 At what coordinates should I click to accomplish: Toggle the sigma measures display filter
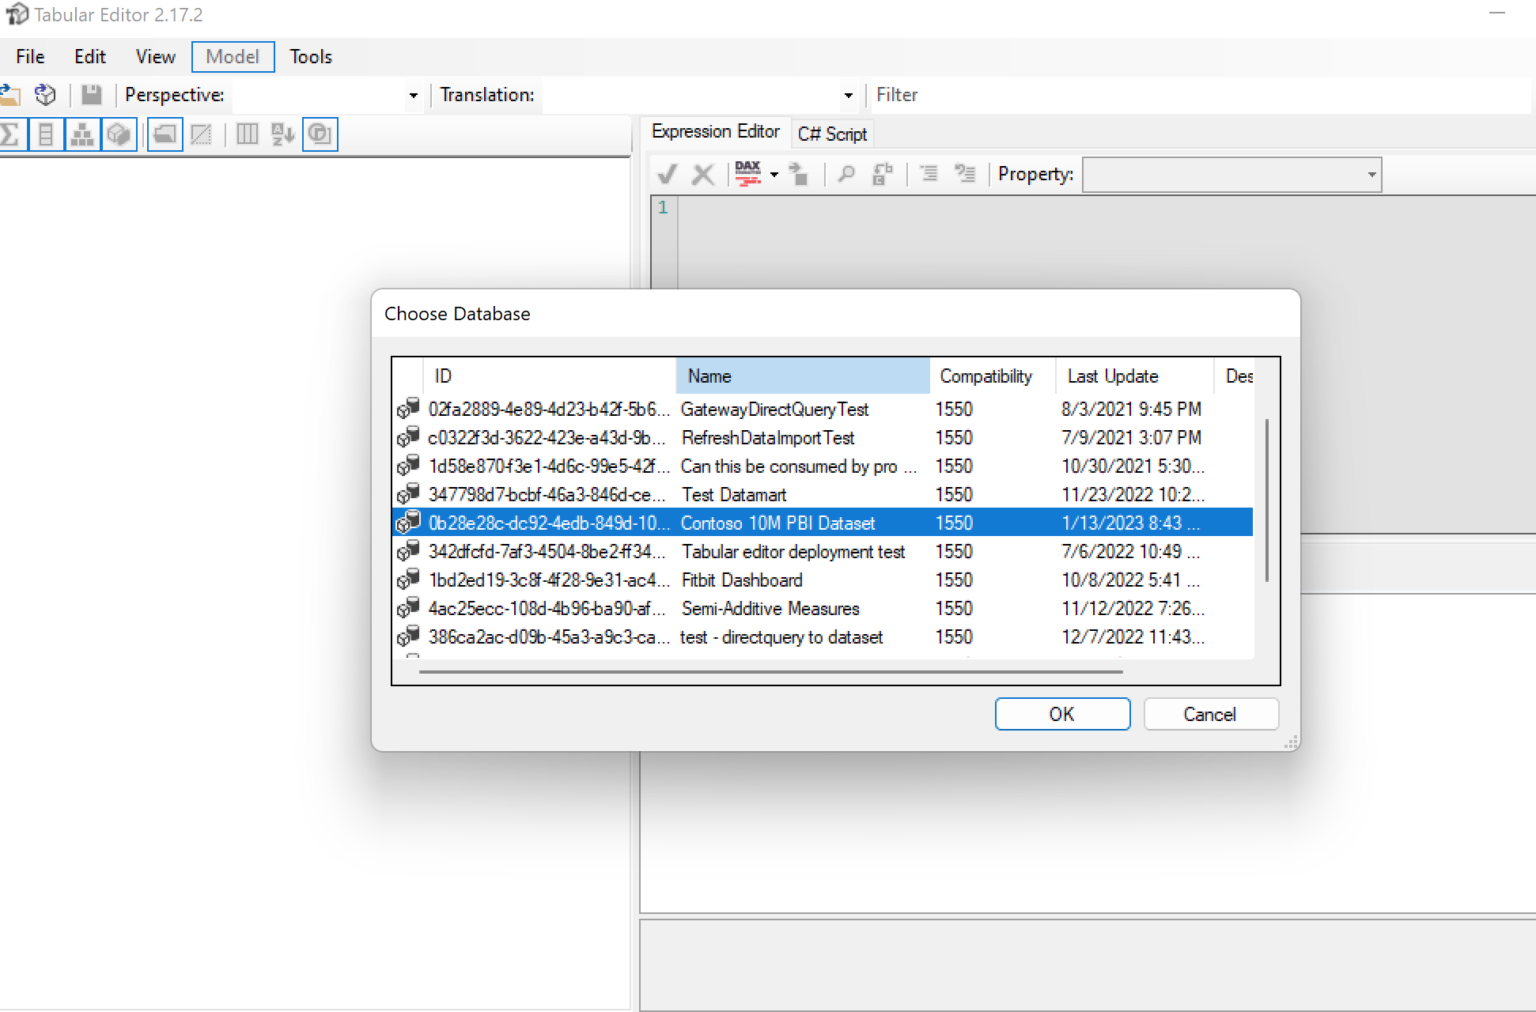coord(11,134)
